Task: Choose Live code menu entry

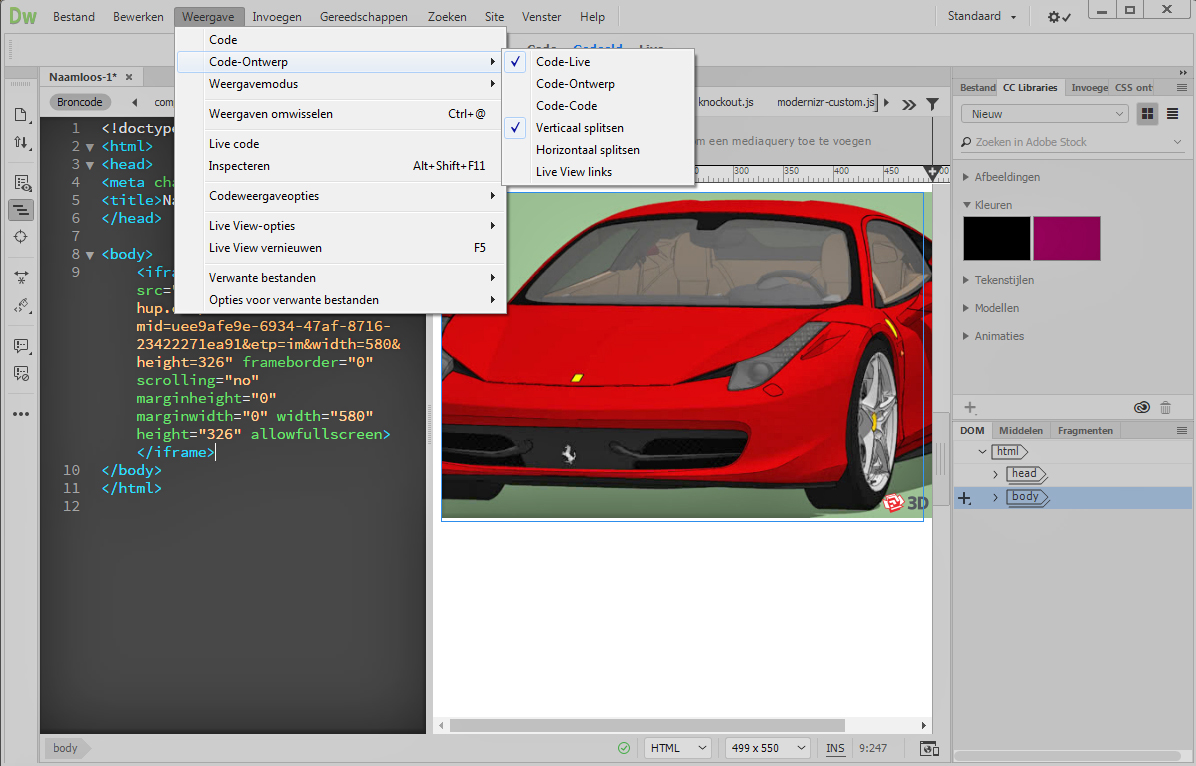Action: (x=340, y=144)
